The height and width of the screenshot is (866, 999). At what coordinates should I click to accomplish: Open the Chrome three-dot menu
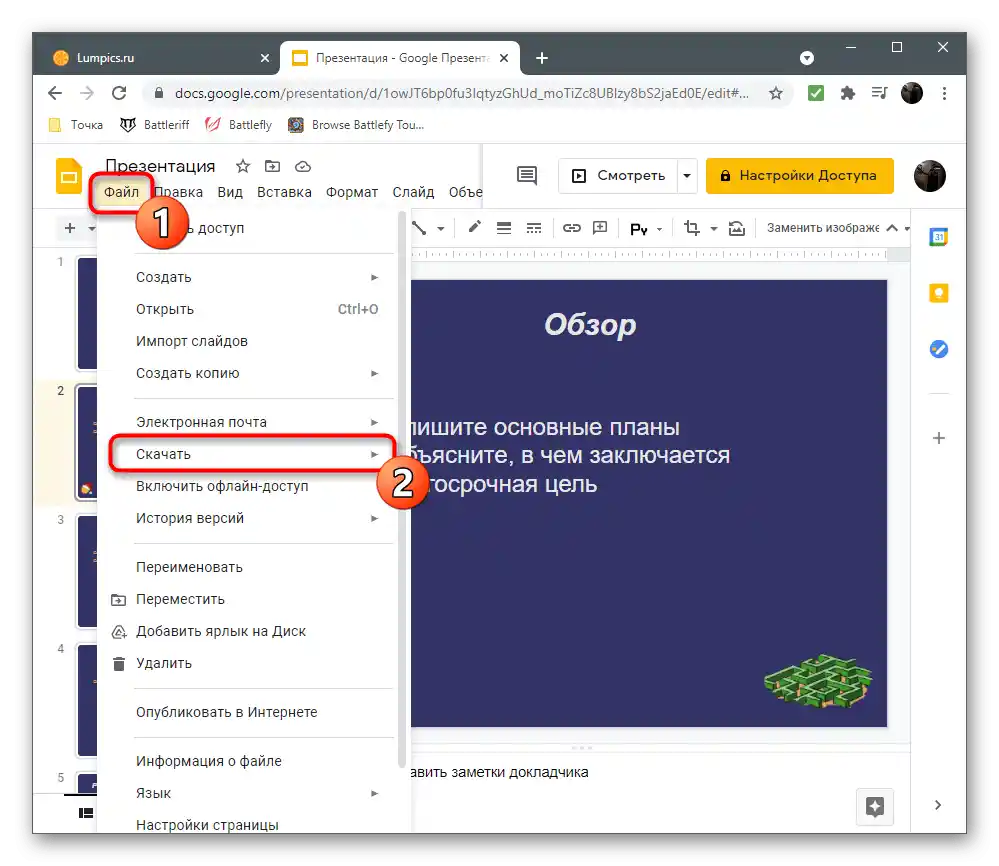pos(944,94)
